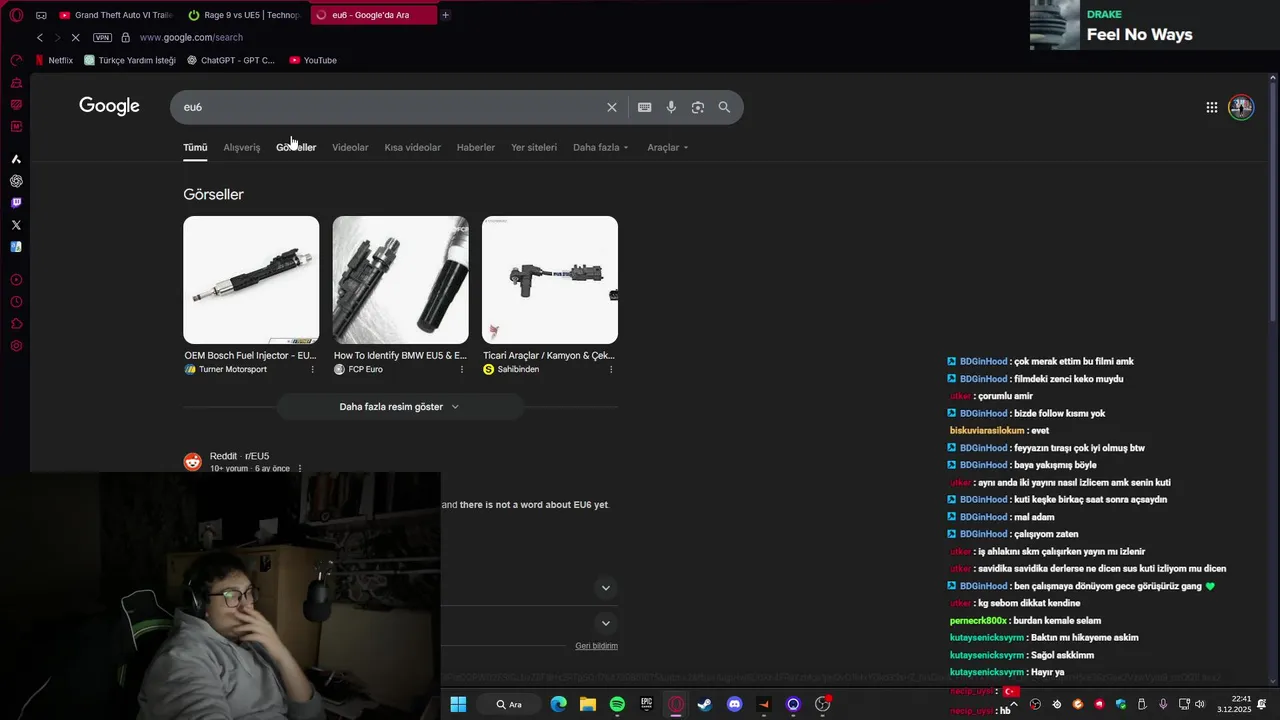This screenshot has height=720, width=1280.
Task: Click the Geri bildirim link
Action: (x=596, y=646)
